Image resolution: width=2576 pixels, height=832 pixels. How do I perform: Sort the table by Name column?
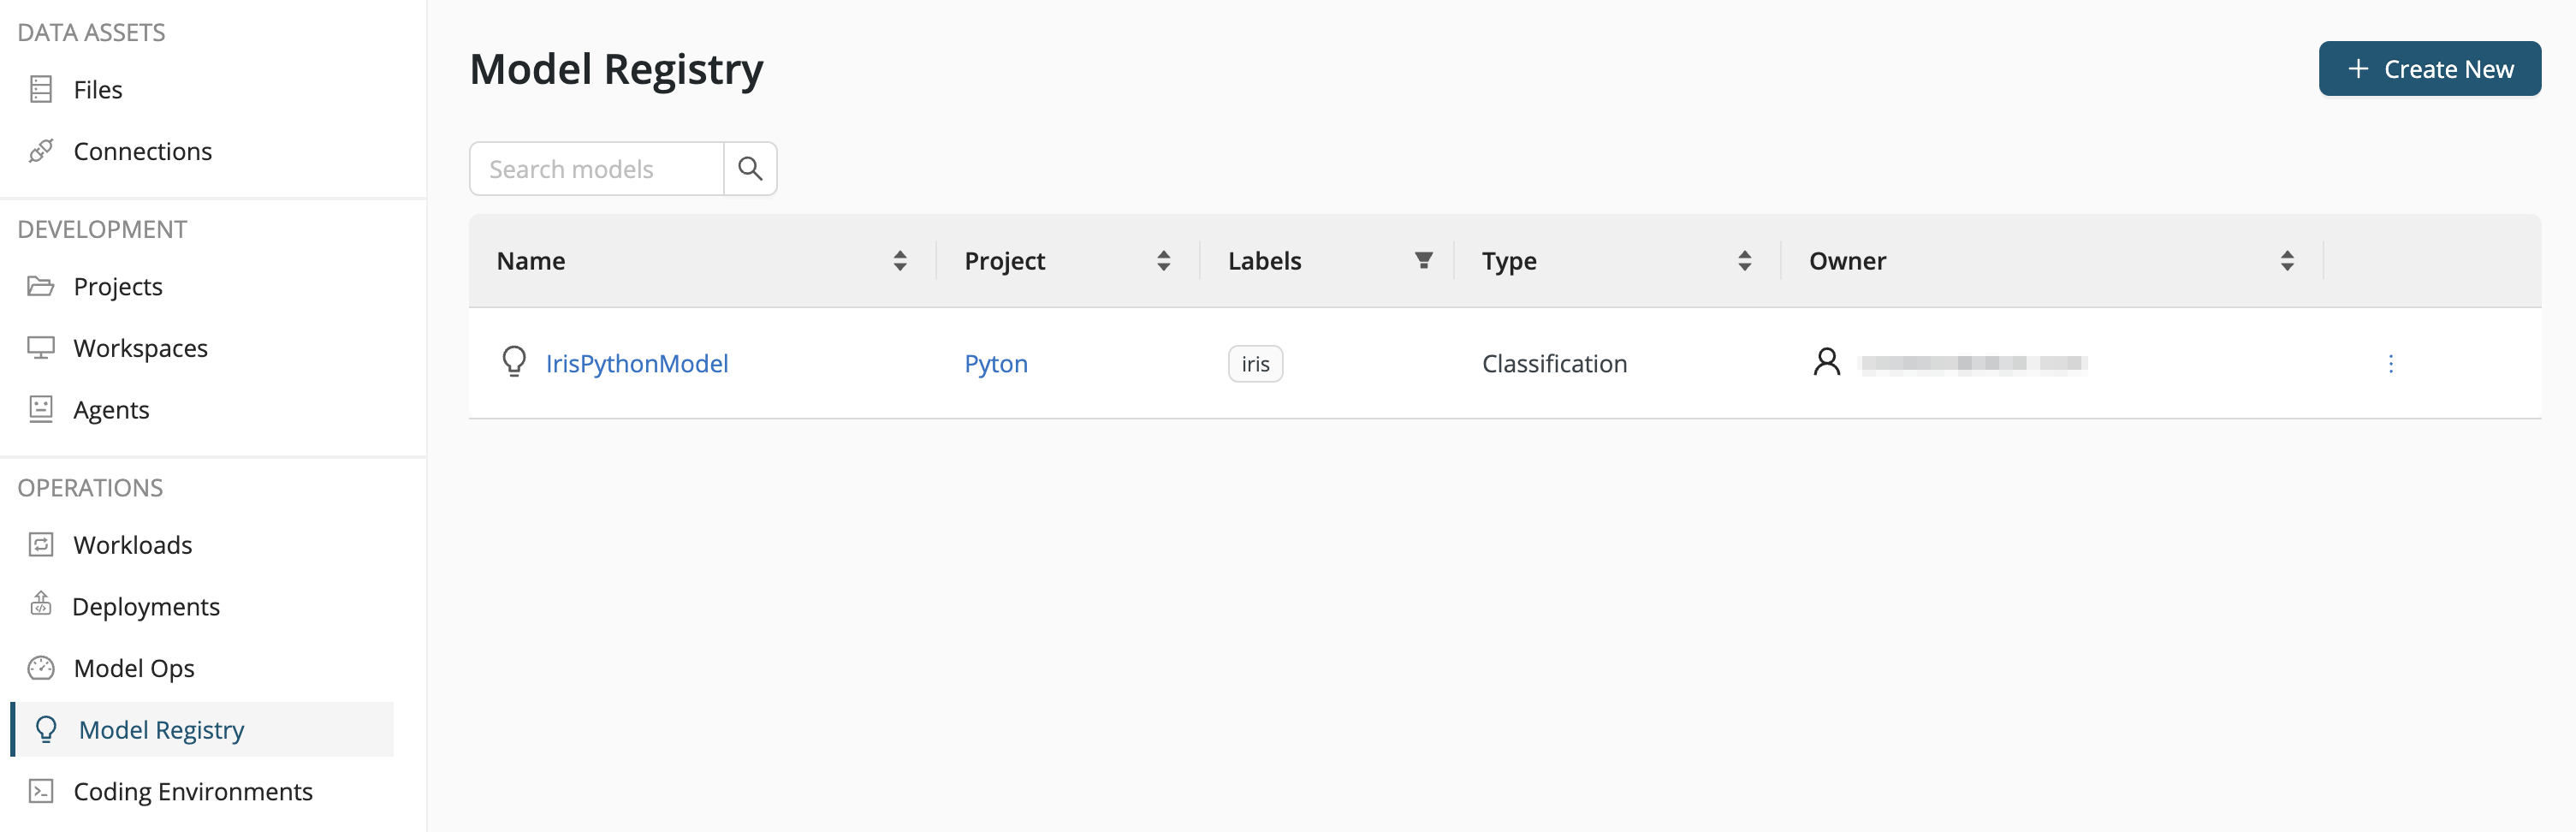(x=900, y=261)
